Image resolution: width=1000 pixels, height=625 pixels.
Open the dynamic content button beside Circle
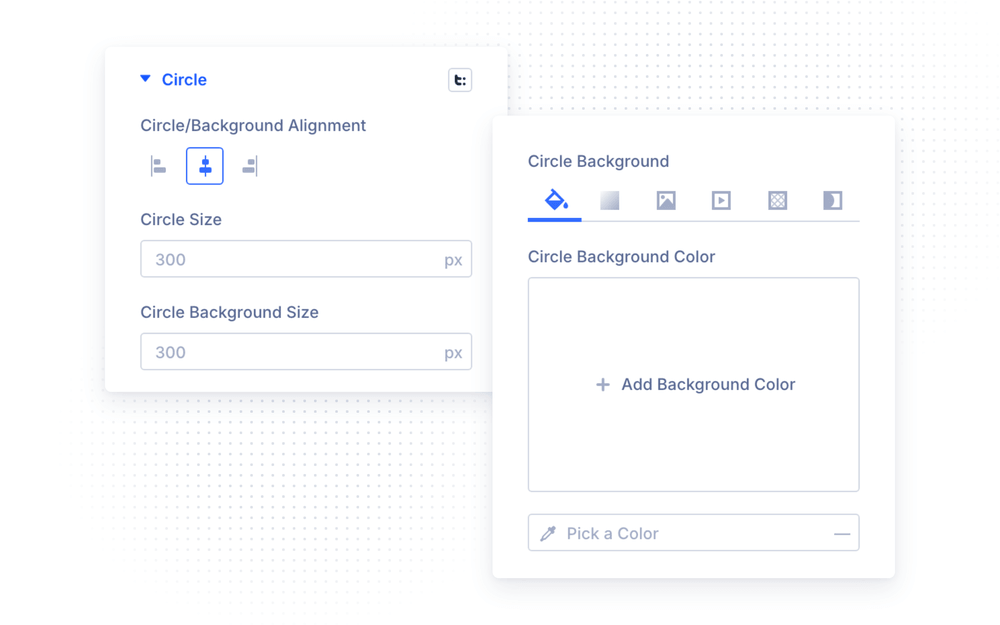460,80
